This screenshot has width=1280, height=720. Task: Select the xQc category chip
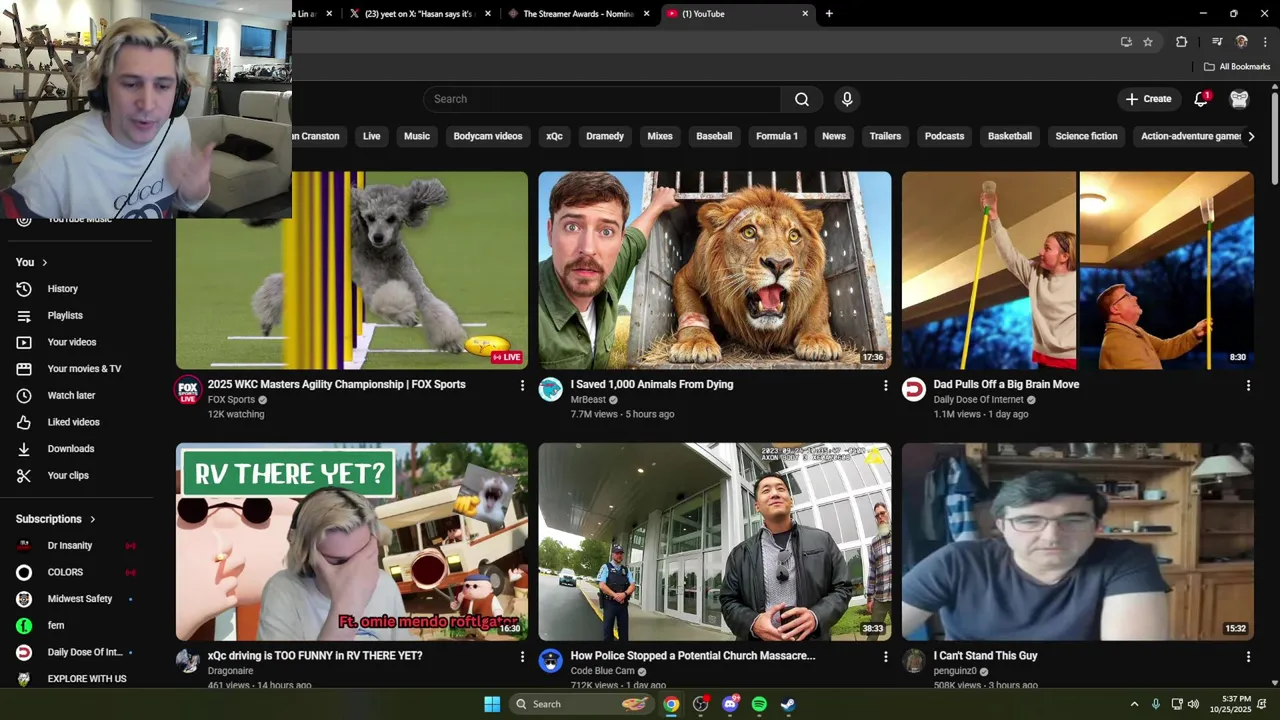[554, 136]
